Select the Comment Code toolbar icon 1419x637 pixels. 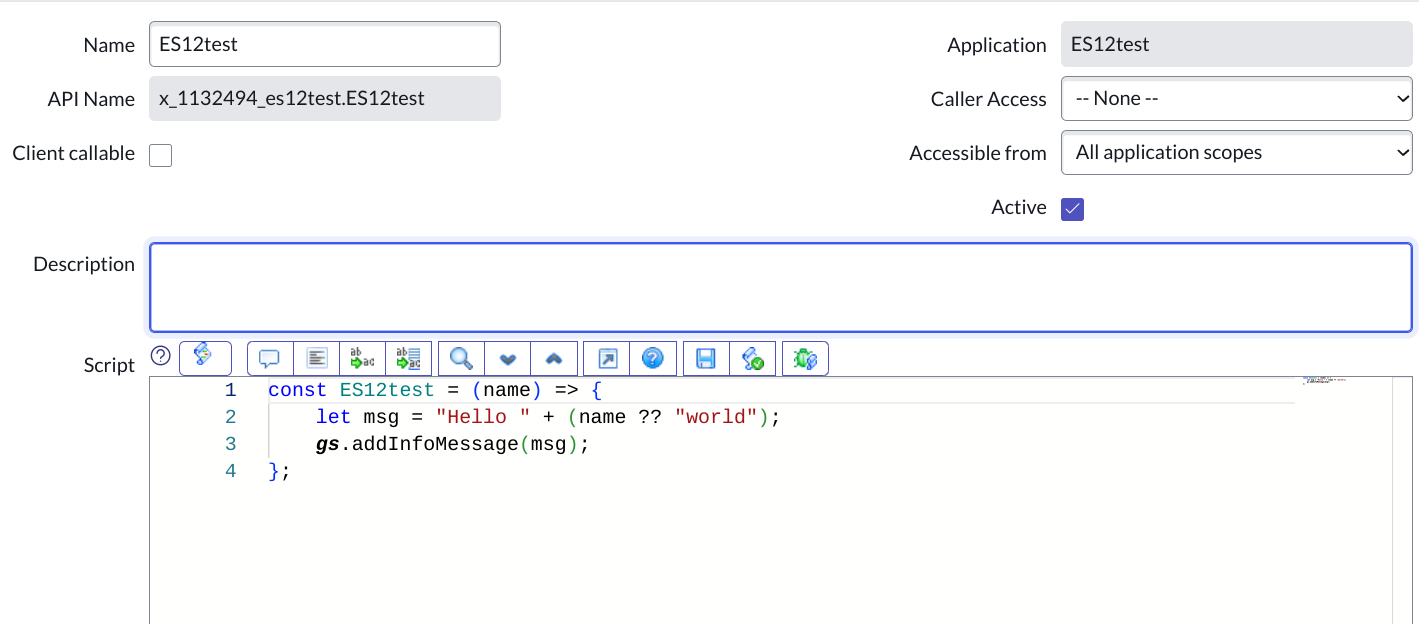(x=268, y=358)
